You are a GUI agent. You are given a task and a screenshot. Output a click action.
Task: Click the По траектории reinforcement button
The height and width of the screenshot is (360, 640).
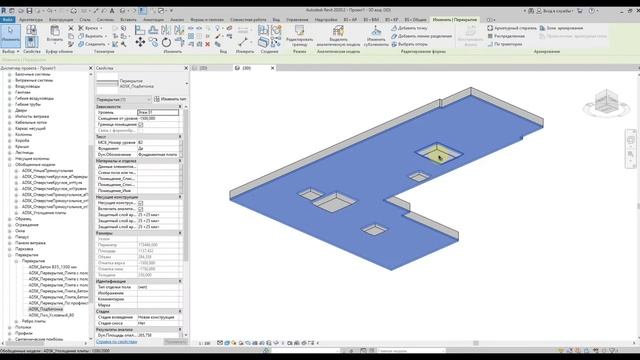505,44
